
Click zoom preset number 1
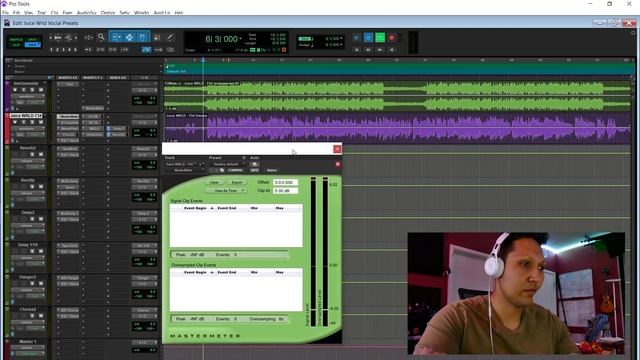coord(51,50)
